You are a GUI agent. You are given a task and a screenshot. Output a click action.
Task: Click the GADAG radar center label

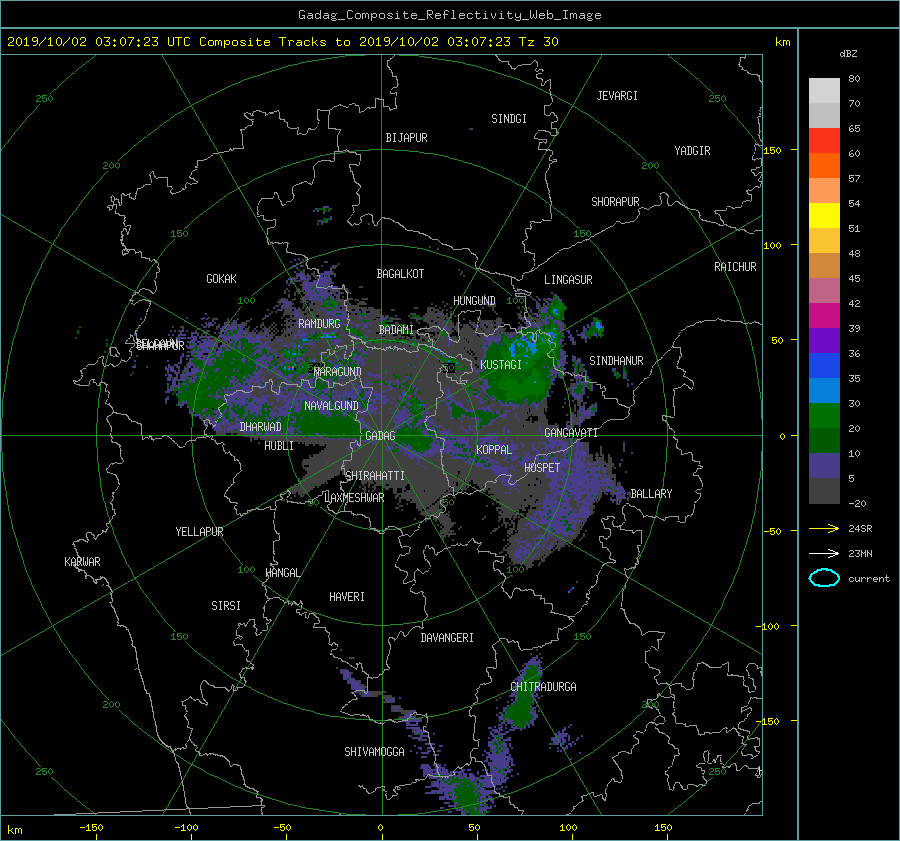tap(380, 436)
